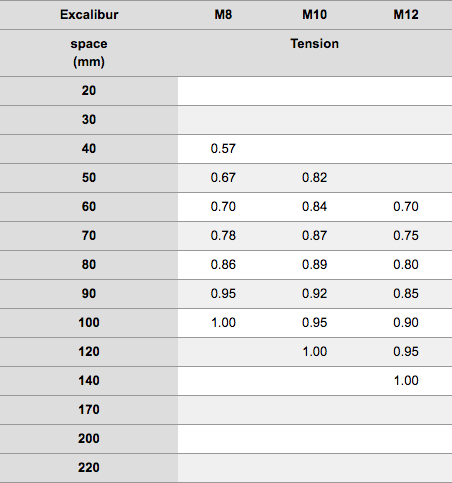Click the 0.90 value in row 100

pos(406,323)
